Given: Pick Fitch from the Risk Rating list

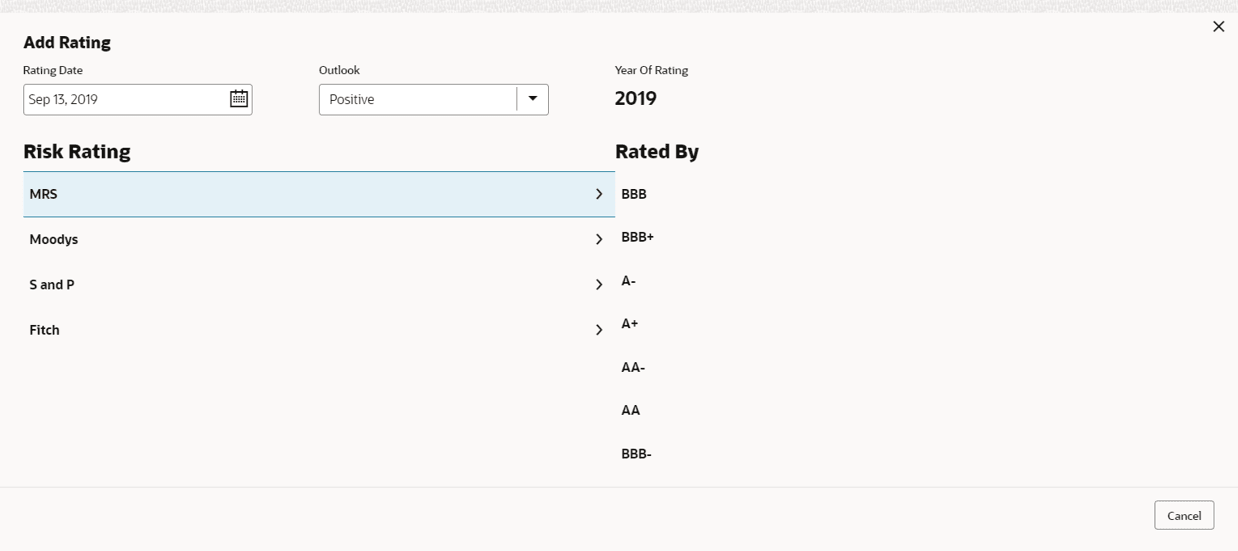Looking at the screenshot, I should coord(45,330).
